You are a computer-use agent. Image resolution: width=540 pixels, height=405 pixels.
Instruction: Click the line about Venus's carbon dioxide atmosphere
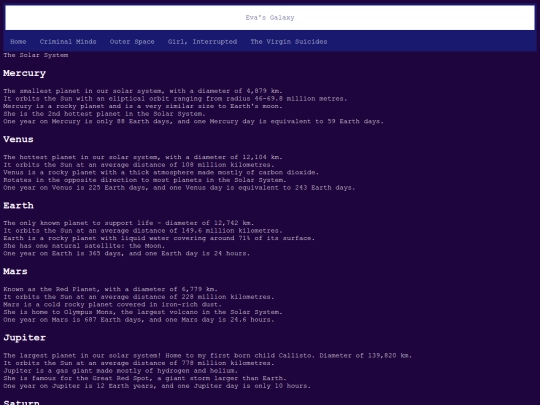[x=161, y=172]
